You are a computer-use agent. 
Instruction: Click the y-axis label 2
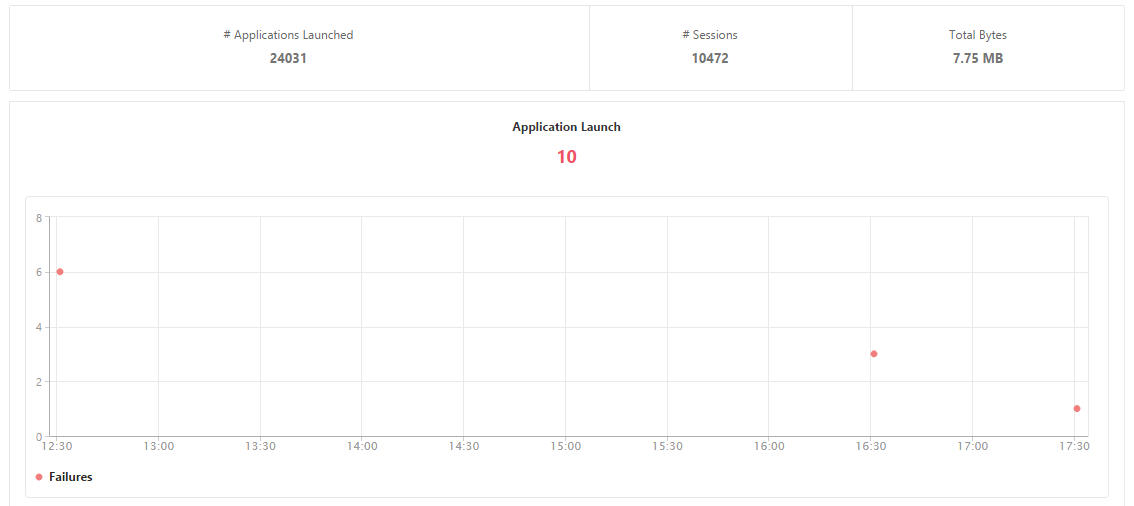(x=38, y=382)
